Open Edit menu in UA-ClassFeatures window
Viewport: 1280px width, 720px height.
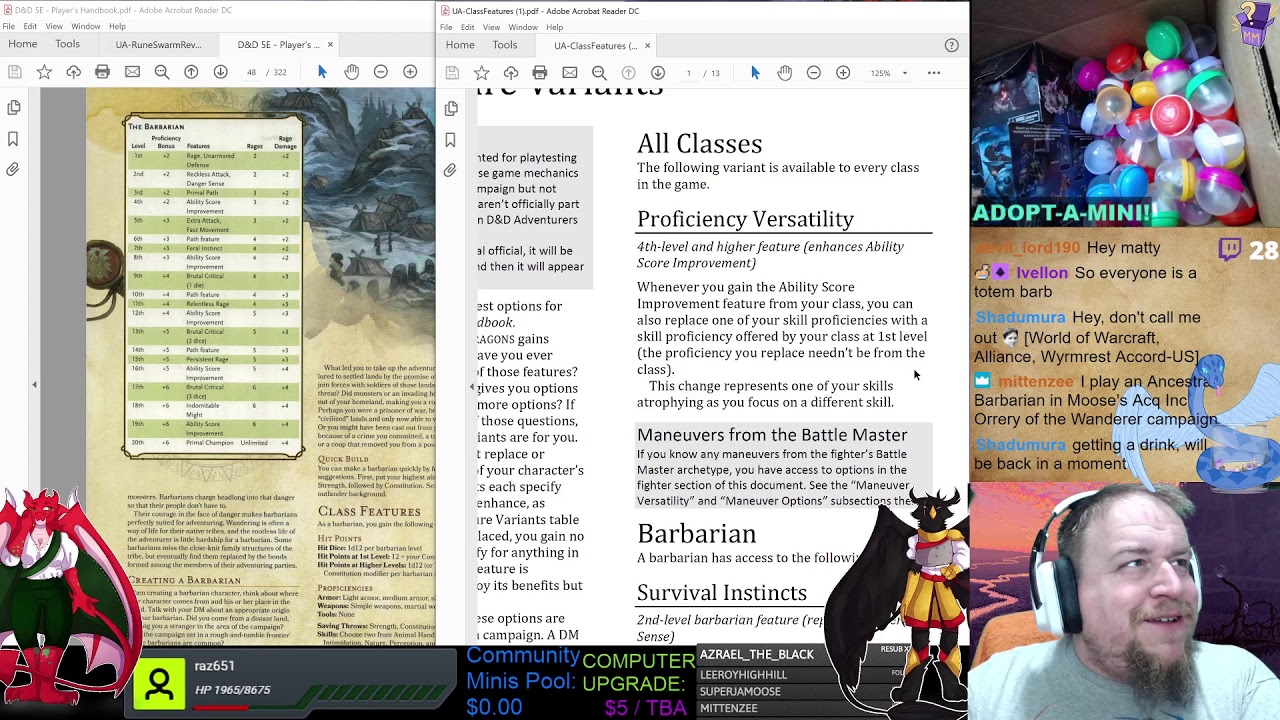pyautogui.click(x=467, y=27)
